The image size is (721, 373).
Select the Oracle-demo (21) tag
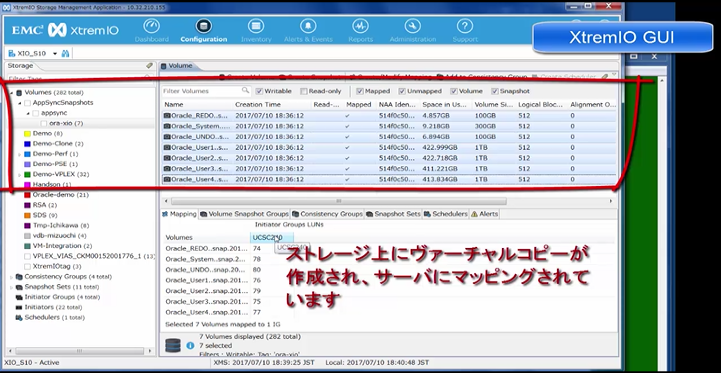(61, 195)
